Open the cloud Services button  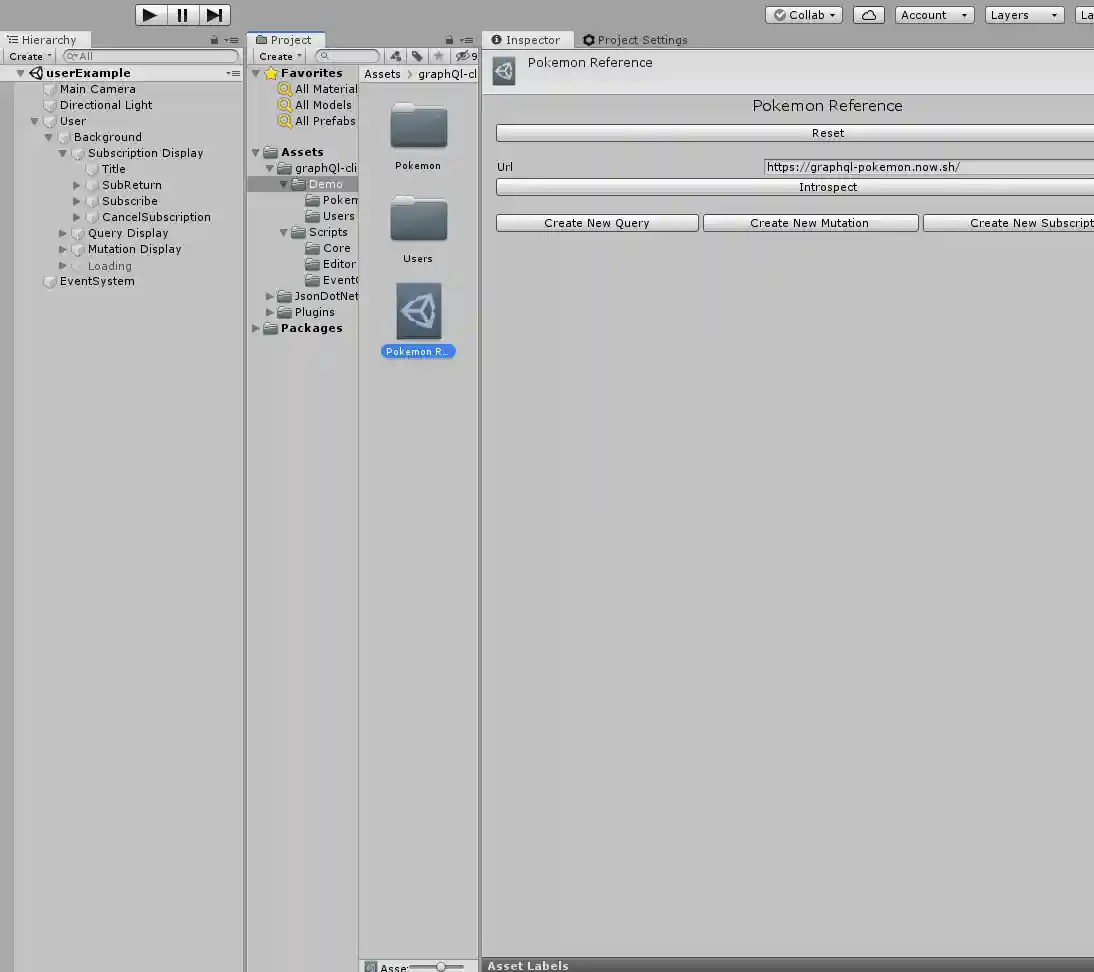(869, 15)
